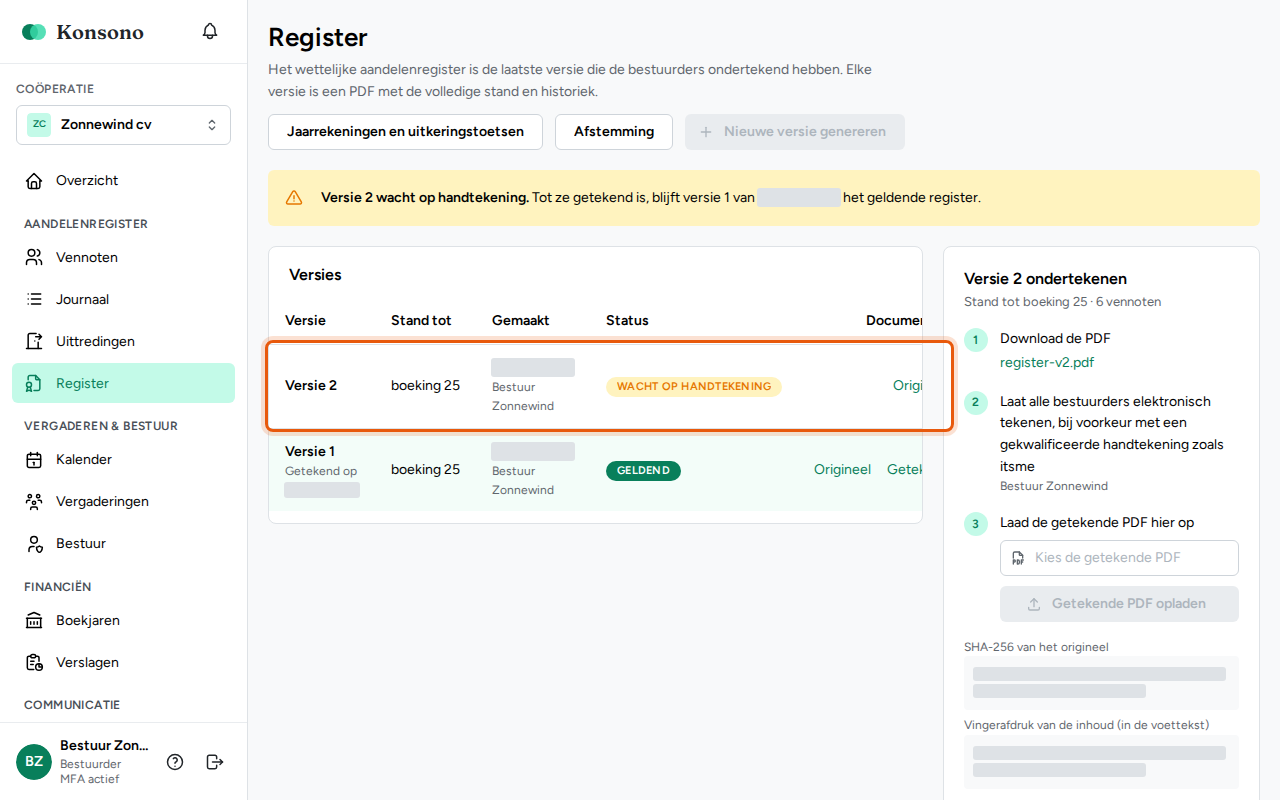Click the warning triangle icon in banner
Image resolution: width=1280 pixels, height=800 pixels.
[x=294, y=198]
